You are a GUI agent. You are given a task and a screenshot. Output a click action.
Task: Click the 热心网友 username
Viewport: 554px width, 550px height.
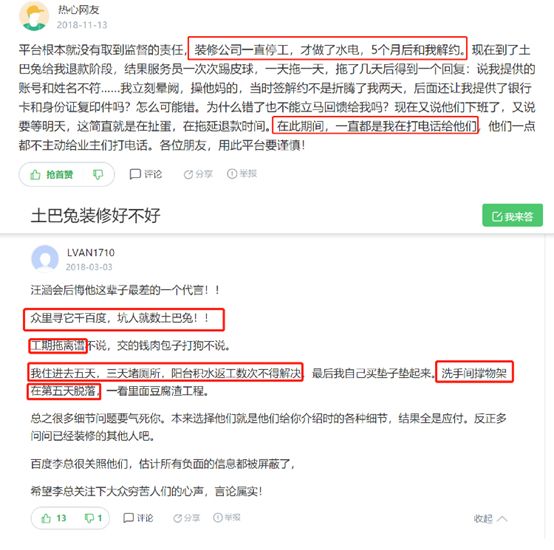pos(78,10)
